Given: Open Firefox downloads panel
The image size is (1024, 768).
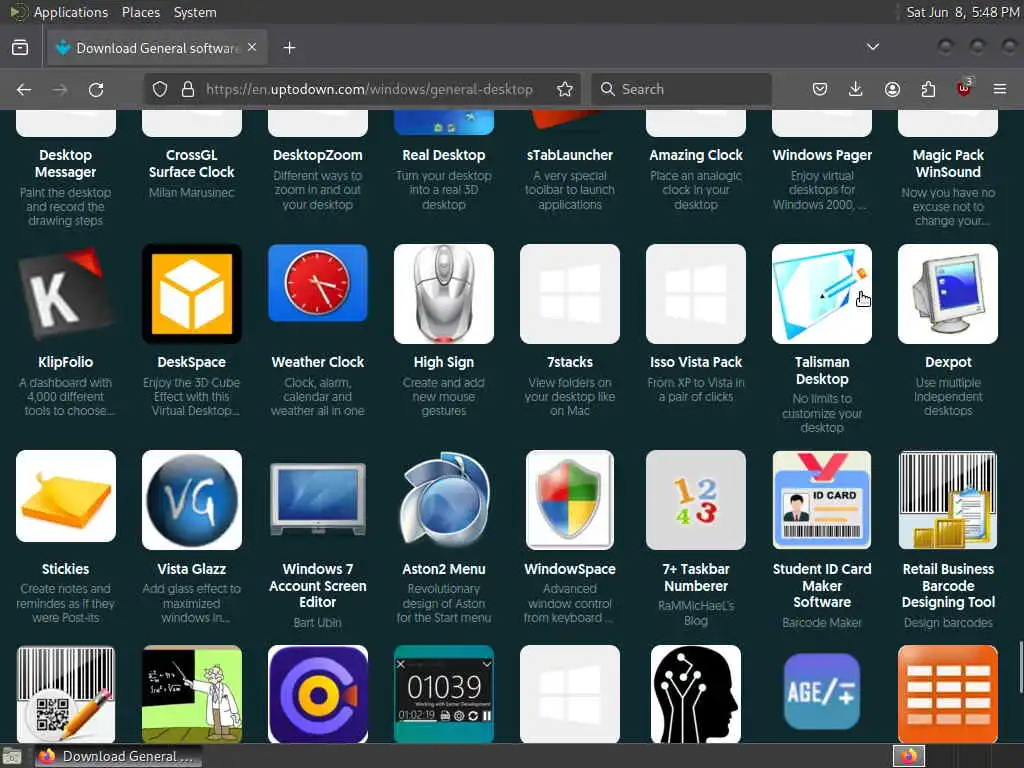Looking at the screenshot, I should click(x=856, y=89).
